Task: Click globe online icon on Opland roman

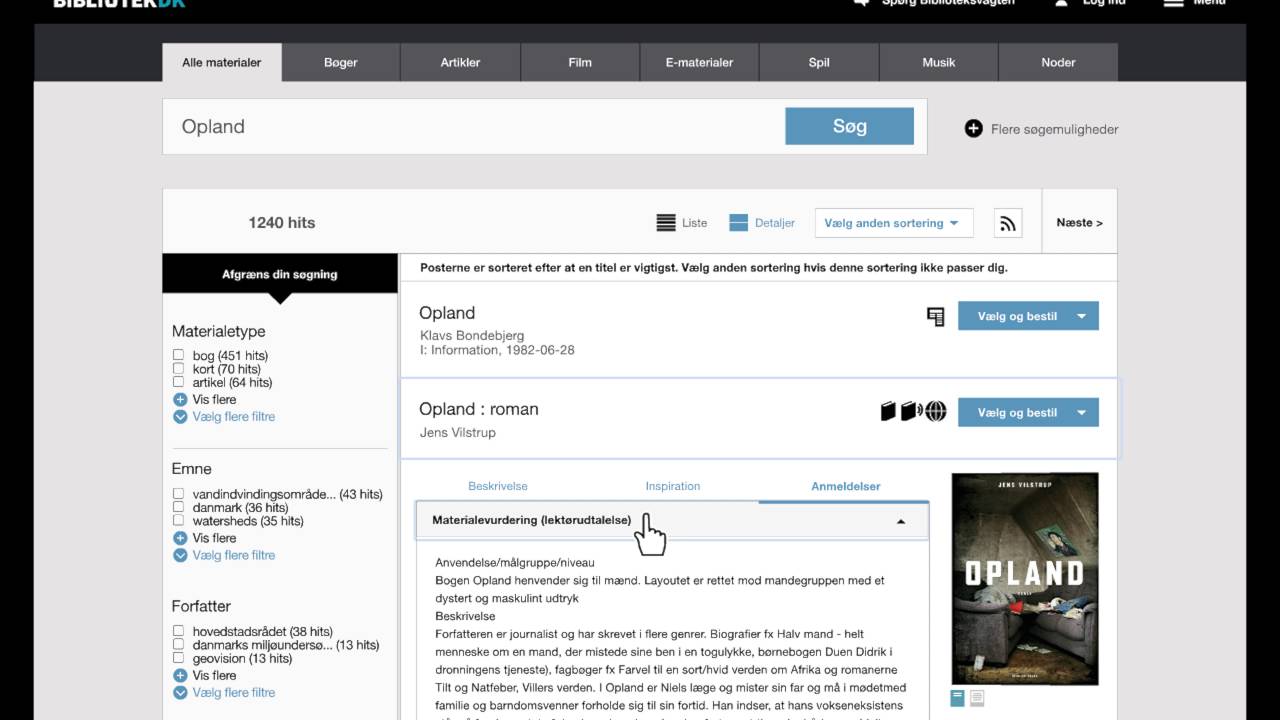Action: click(935, 411)
